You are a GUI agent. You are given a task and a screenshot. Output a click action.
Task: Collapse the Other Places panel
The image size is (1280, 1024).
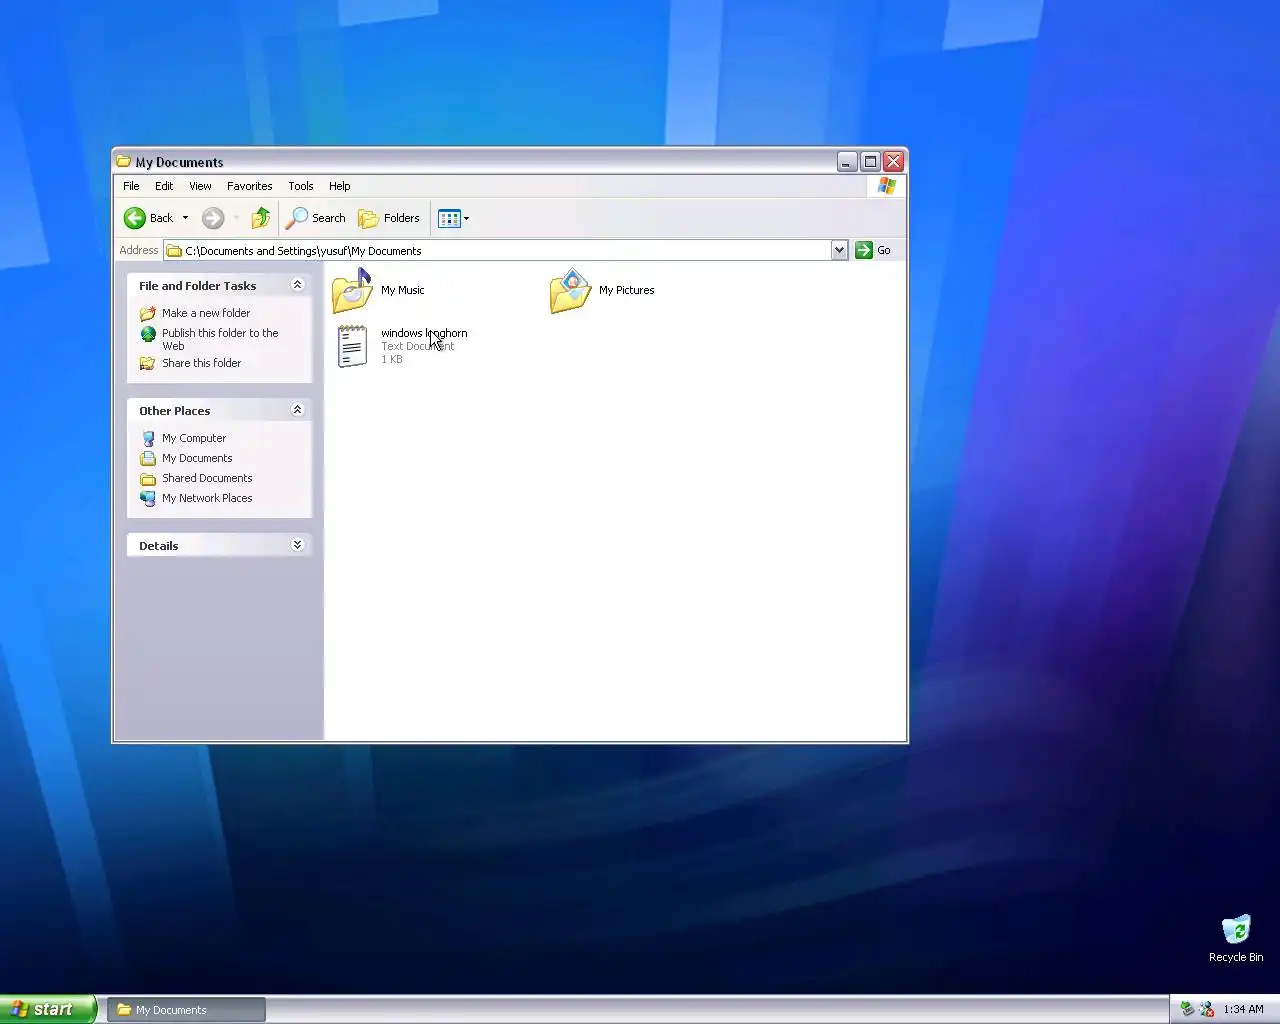click(297, 410)
